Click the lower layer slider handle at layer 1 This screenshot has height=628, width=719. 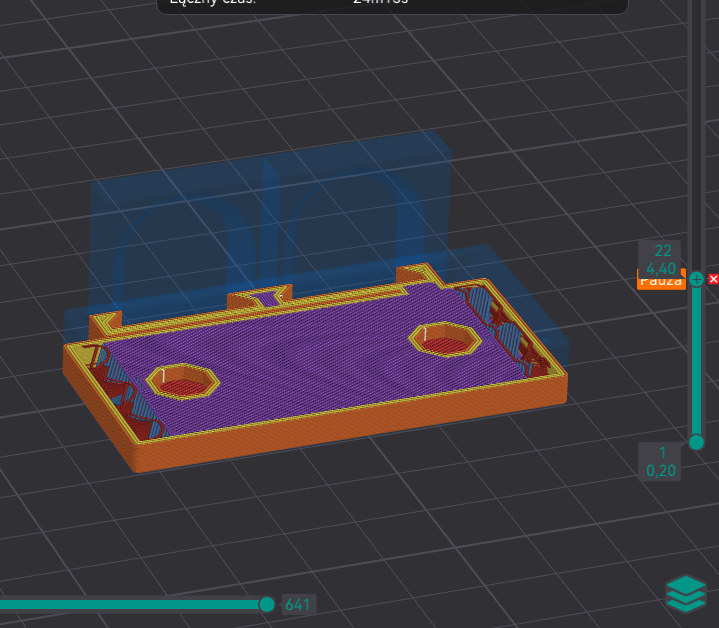696,442
